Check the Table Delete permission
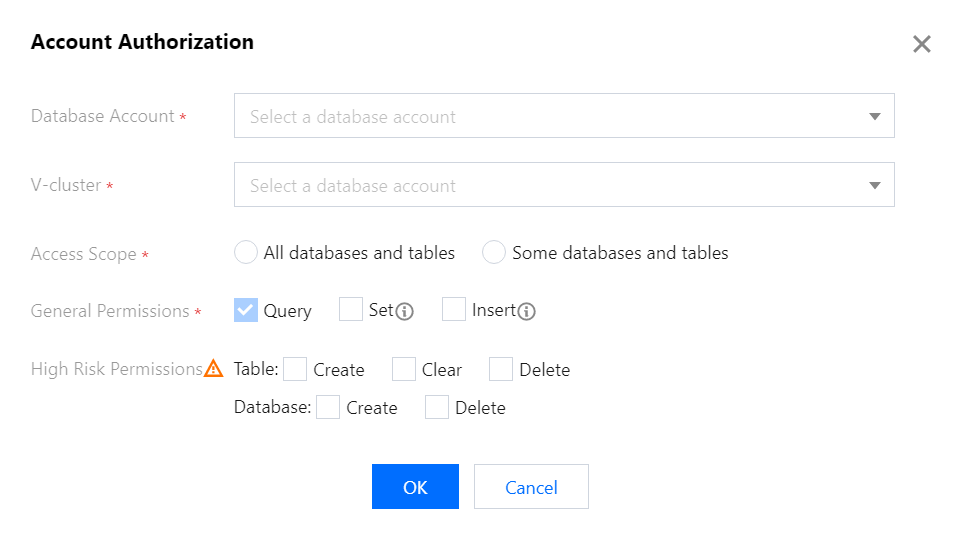The image size is (964, 541). click(501, 370)
